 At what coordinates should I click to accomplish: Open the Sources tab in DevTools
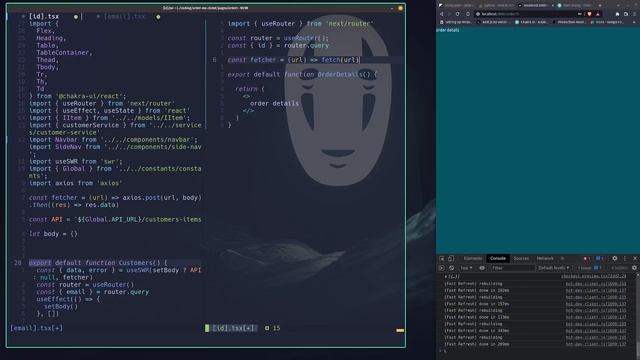point(521,258)
